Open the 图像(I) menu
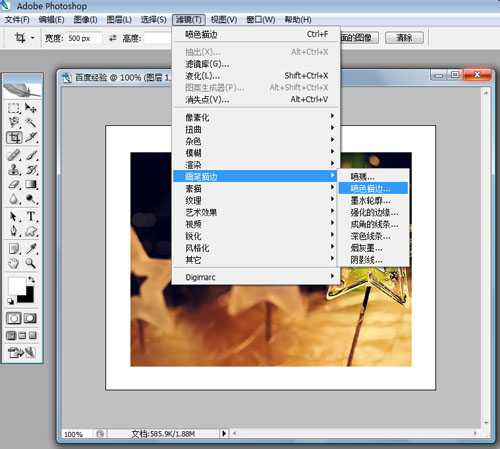500x449 pixels. 85,20
